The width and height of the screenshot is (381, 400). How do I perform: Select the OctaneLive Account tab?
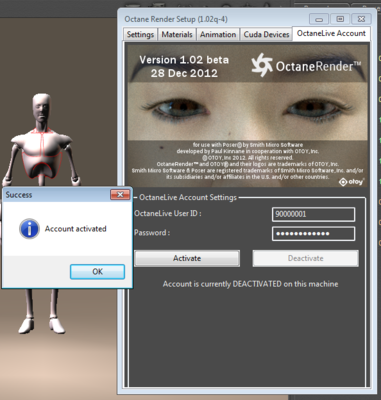pos(331,33)
